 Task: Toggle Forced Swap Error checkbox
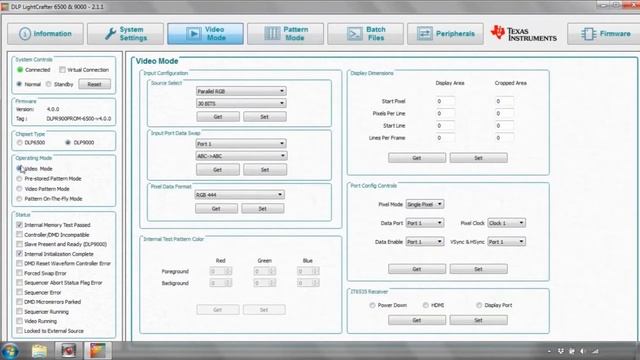(x=19, y=273)
